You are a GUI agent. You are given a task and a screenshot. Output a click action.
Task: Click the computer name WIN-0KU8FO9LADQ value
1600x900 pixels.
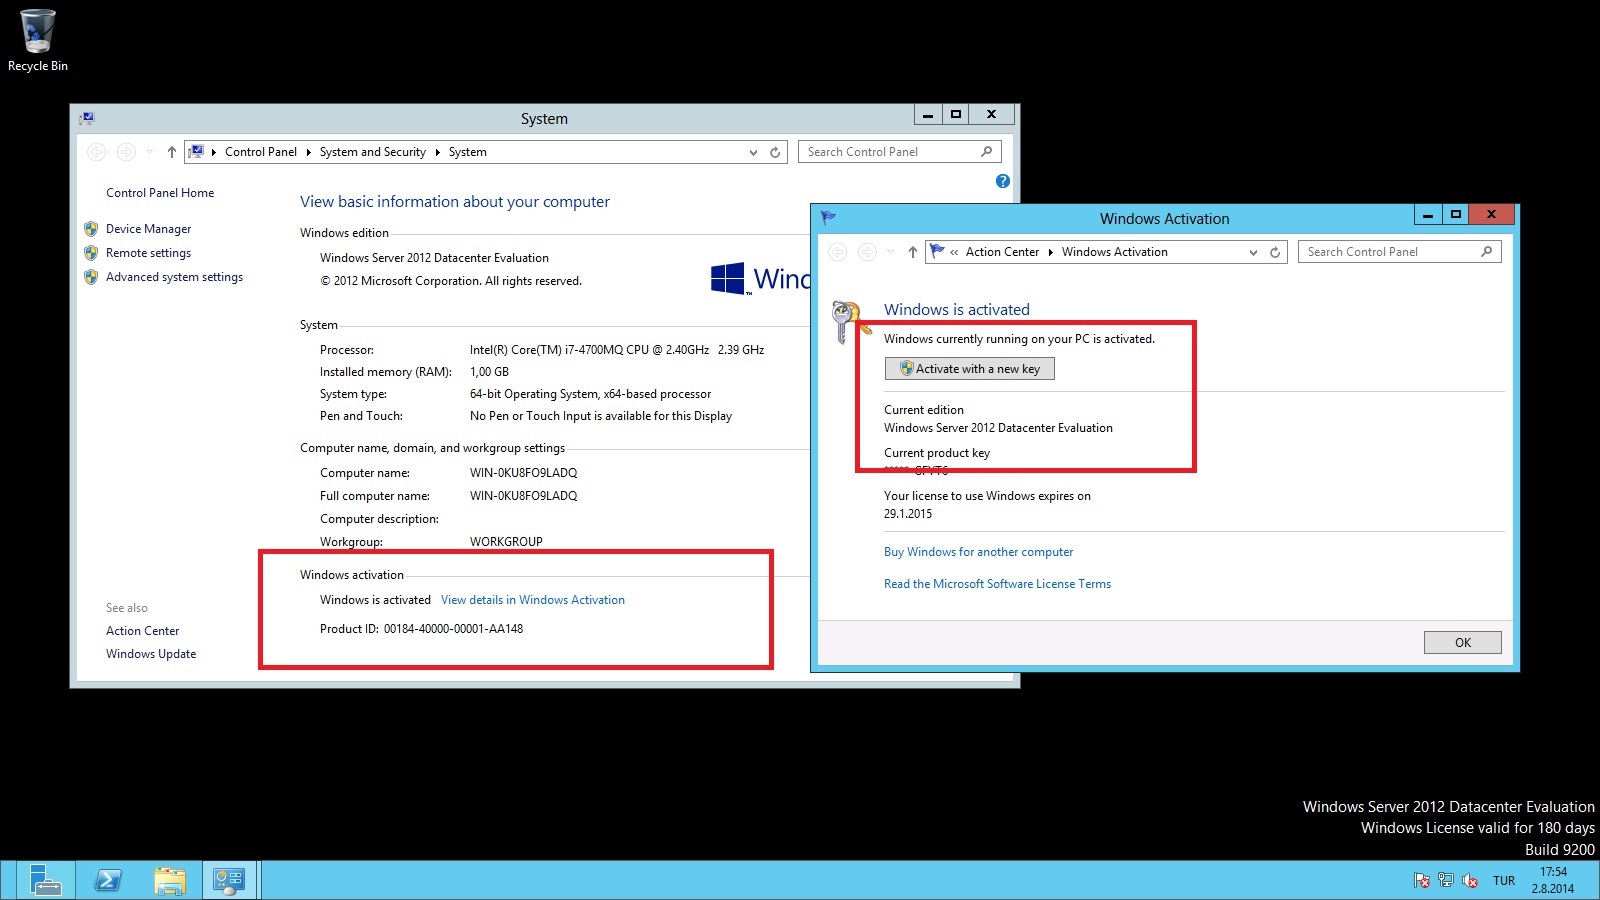523,473
